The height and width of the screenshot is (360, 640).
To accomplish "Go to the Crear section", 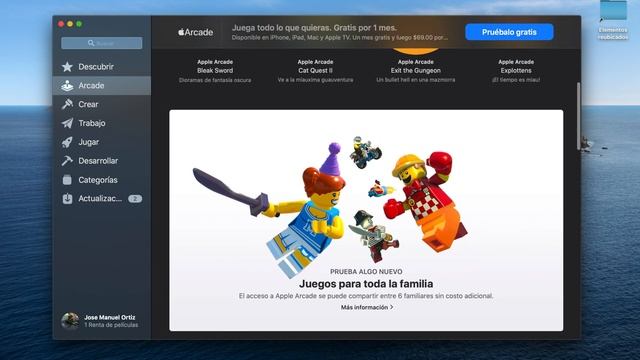I will pyautogui.click(x=102, y=104).
